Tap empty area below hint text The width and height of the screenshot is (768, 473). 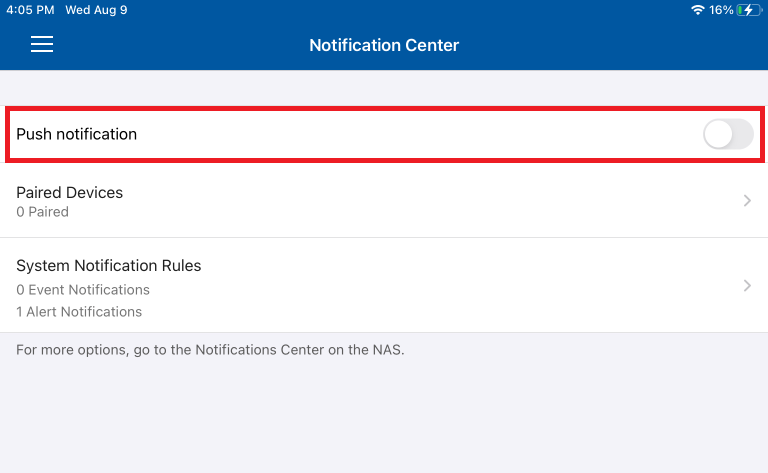tap(384, 416)
